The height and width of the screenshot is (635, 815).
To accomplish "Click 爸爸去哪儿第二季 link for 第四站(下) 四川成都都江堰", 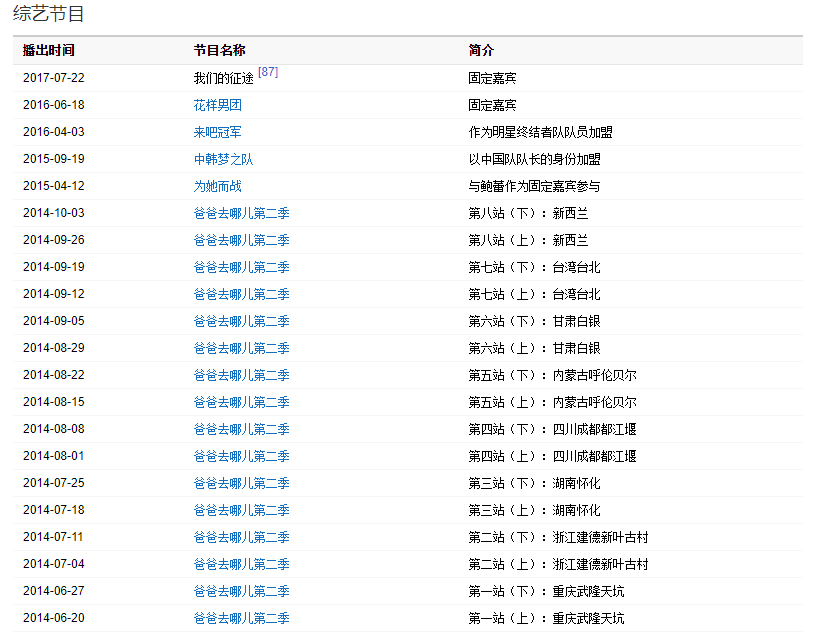I will (x=241, y=429).
